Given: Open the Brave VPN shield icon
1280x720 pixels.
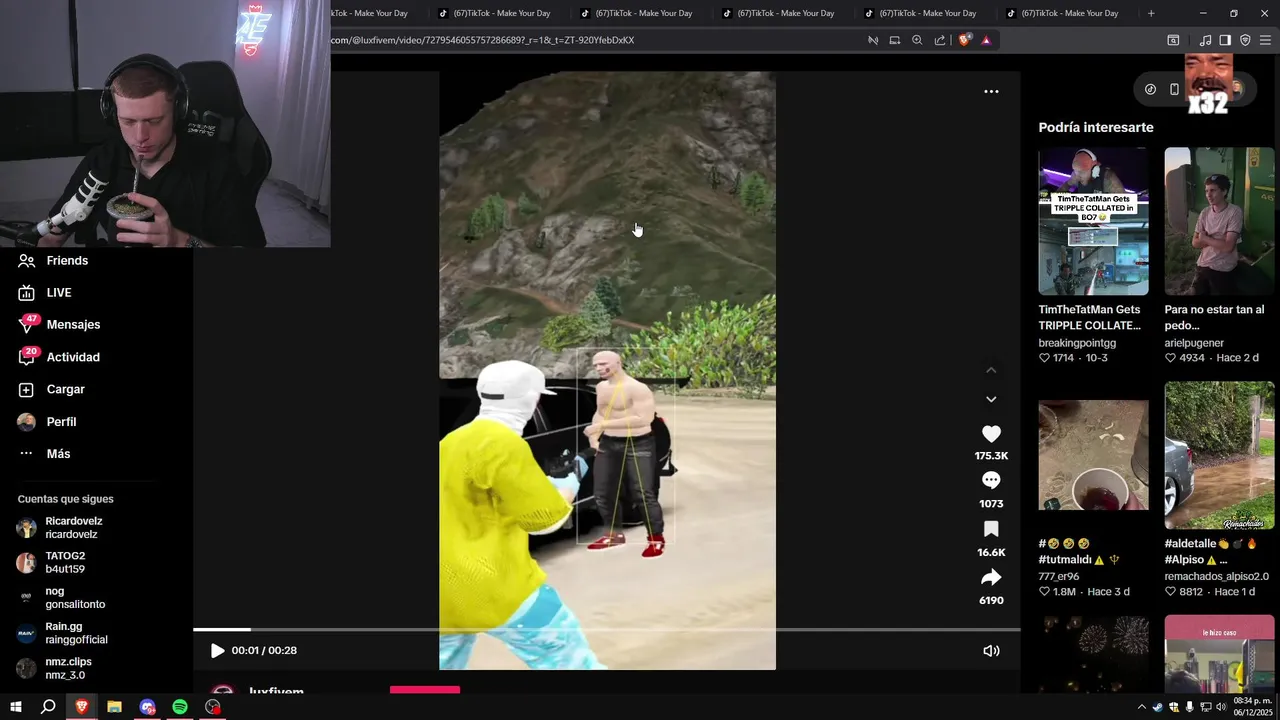Looking at the screenshot, I should point(1245,40).
